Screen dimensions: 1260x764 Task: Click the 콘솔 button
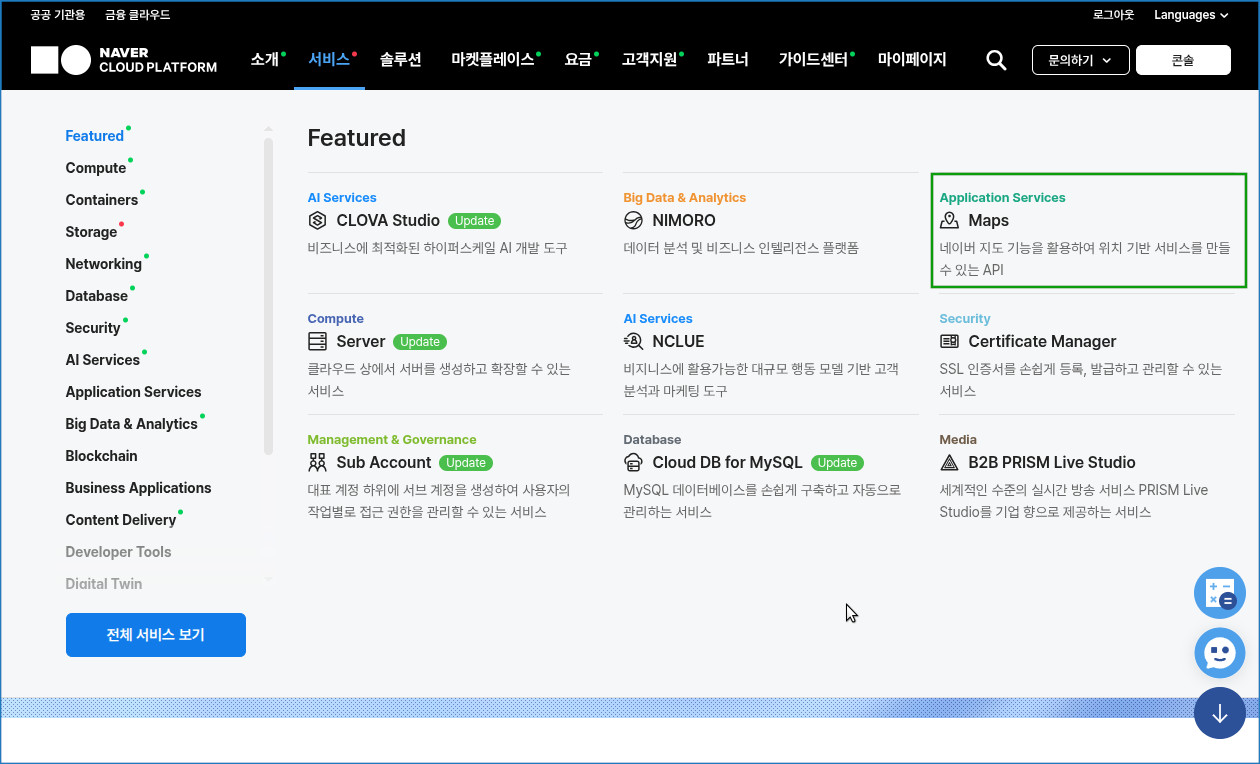click(1183, 60)
